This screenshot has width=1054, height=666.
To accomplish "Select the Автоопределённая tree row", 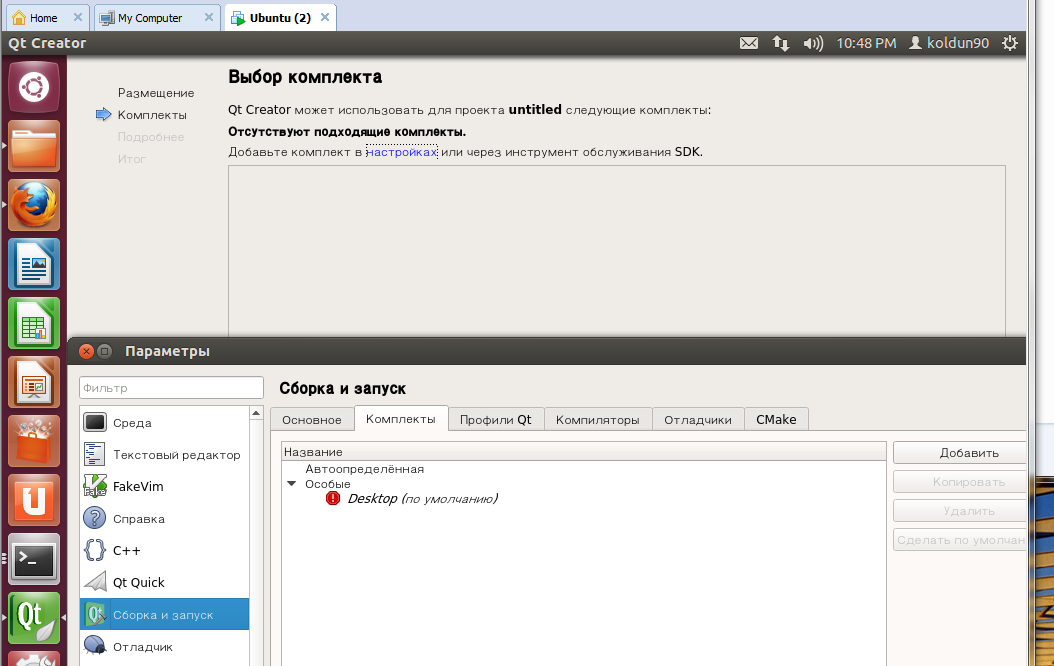I will 364,469.
